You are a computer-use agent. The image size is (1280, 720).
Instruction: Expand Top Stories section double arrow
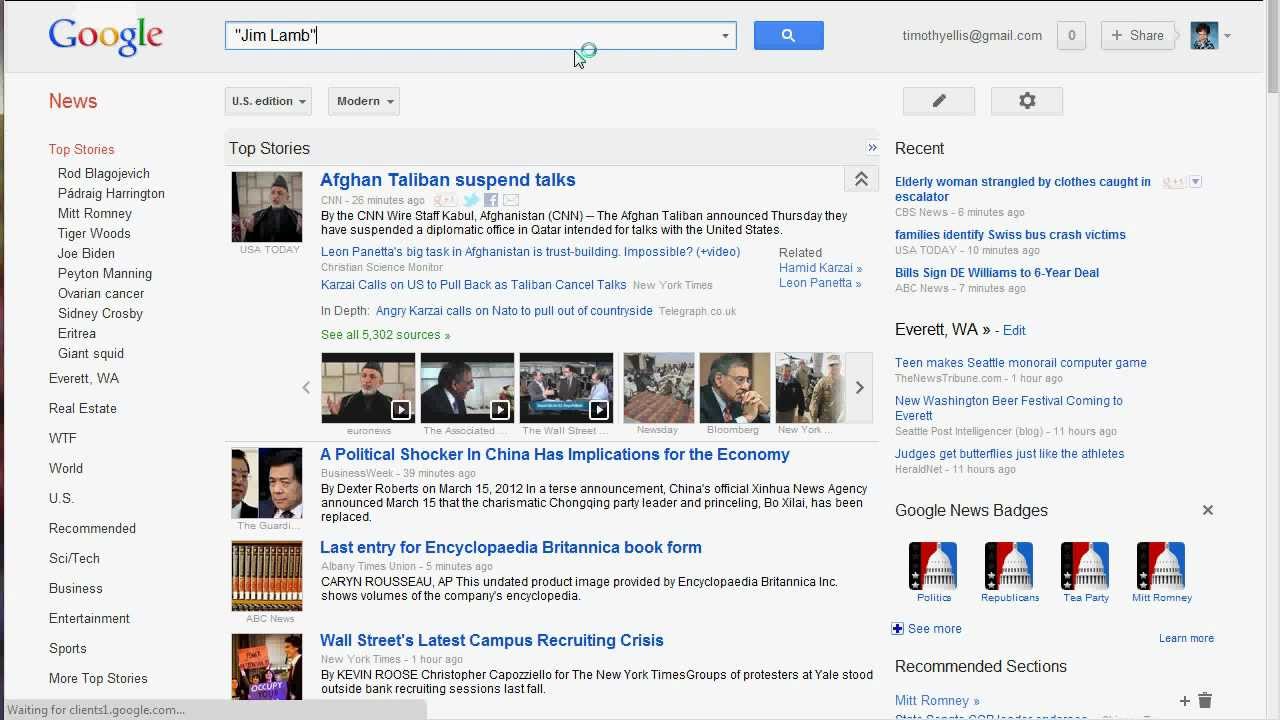coord(872,148)
